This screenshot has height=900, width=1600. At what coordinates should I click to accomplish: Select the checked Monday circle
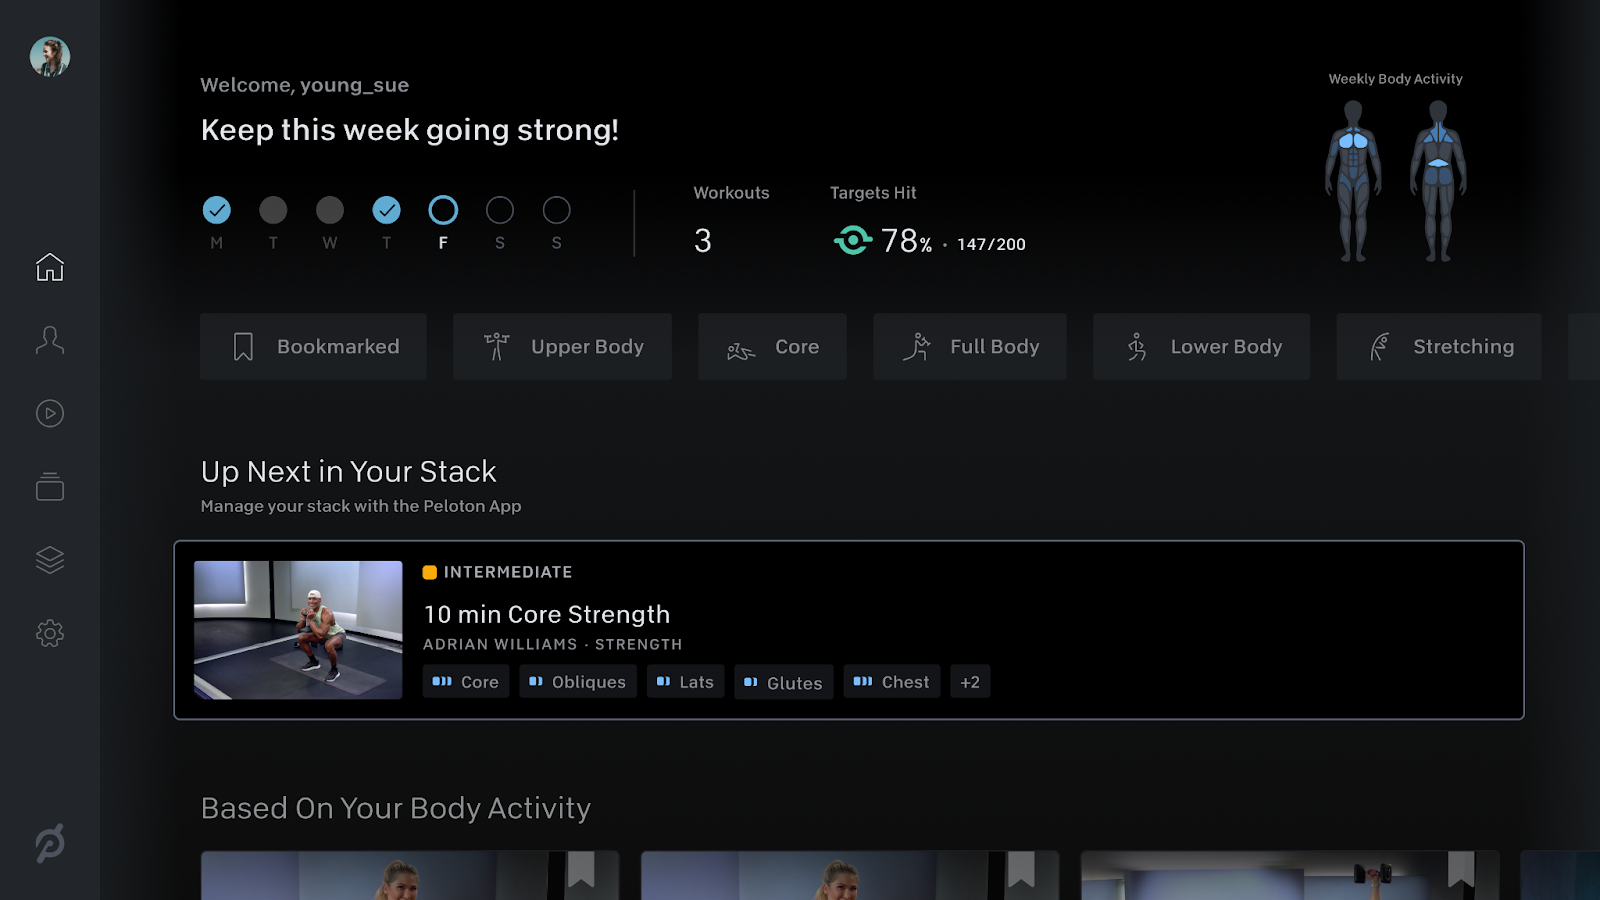click(217, 210)
